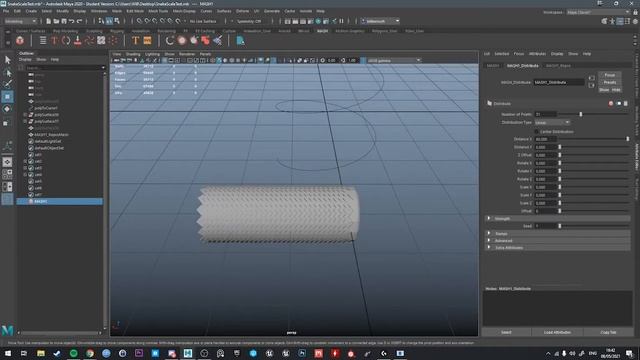Viewport: 640px width, 360px height.
Task: Click the redo arrow icon
Action: click(x=80, y=21)
